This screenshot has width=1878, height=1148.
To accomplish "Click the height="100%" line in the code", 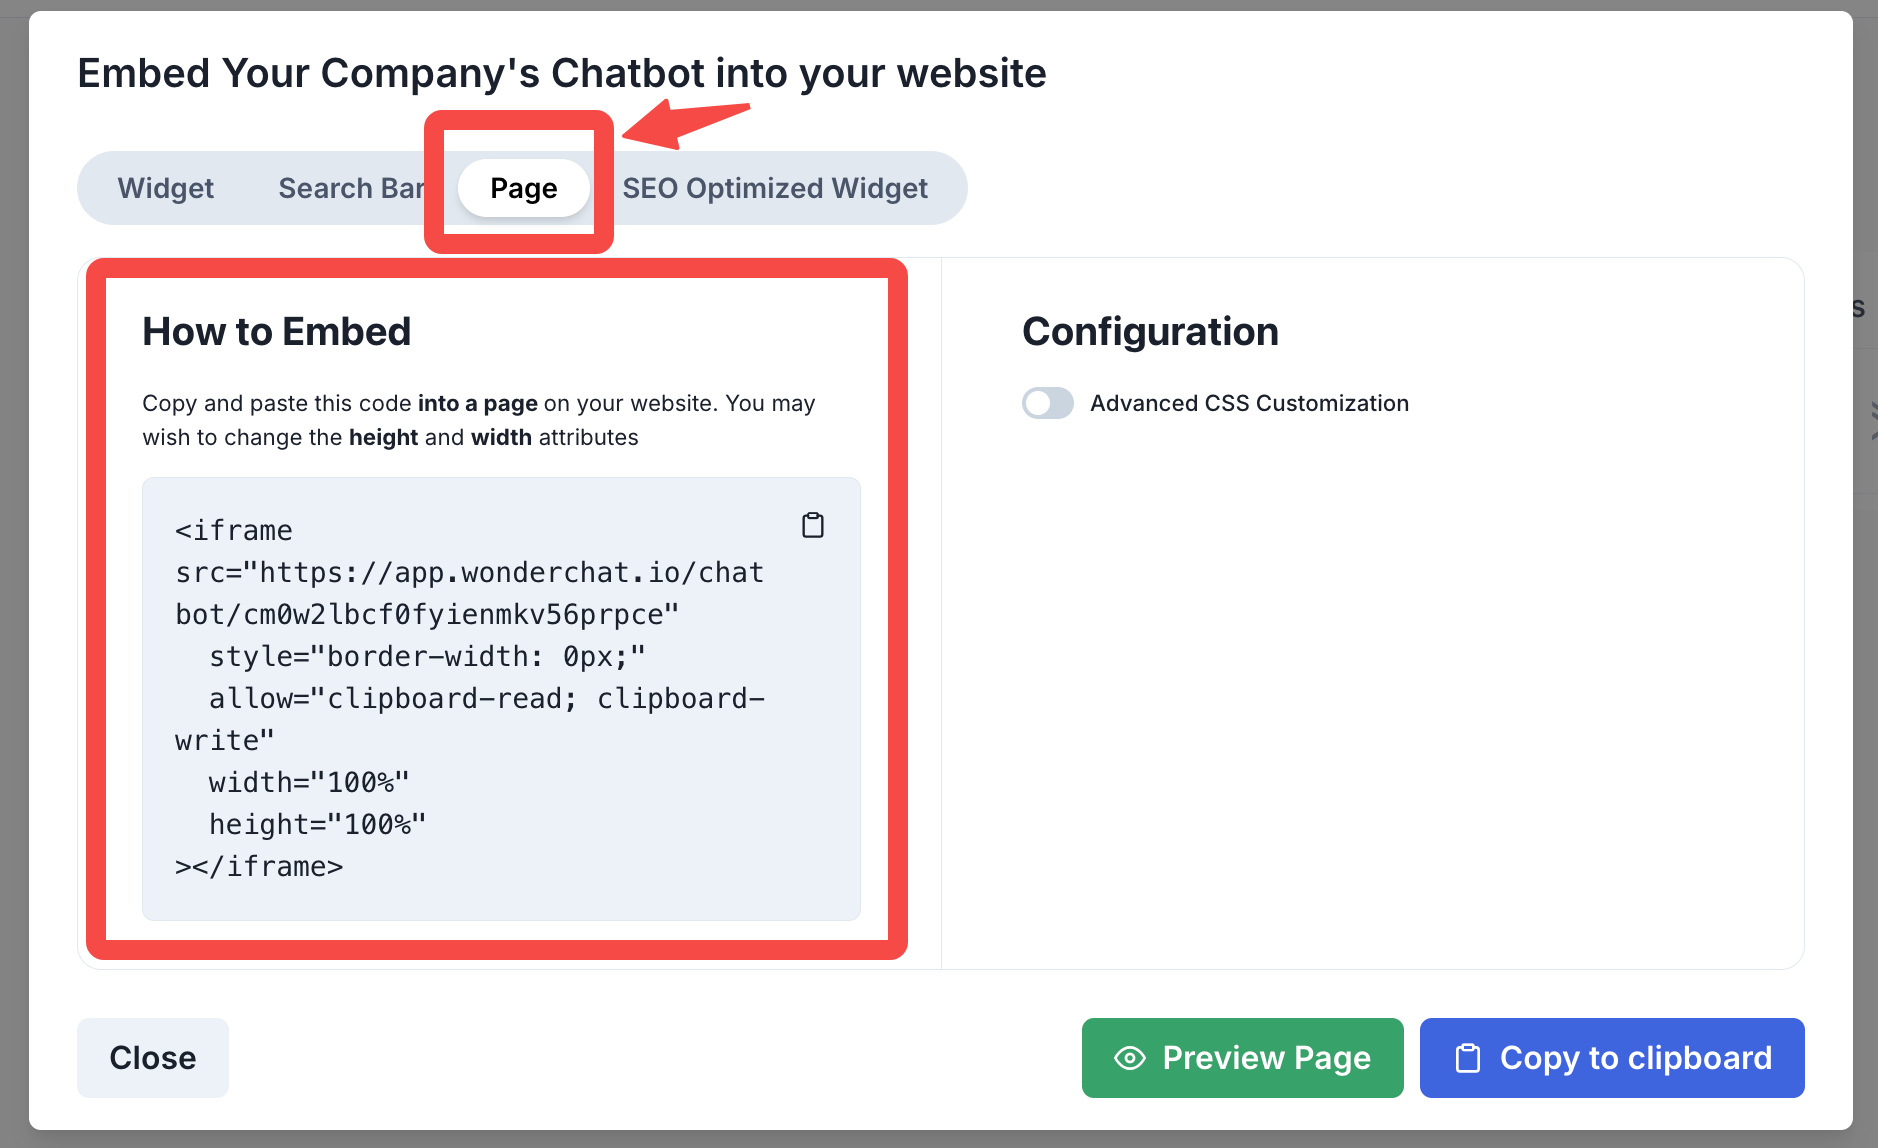I will [317, 824].
